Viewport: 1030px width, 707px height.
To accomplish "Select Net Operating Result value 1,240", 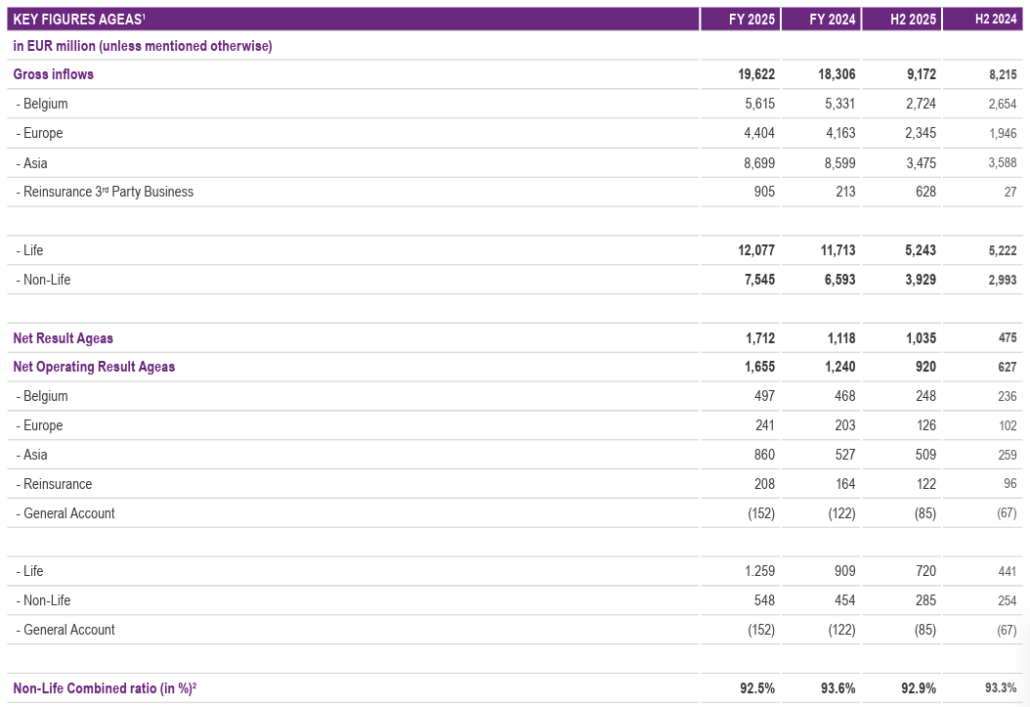I will 840,367.
